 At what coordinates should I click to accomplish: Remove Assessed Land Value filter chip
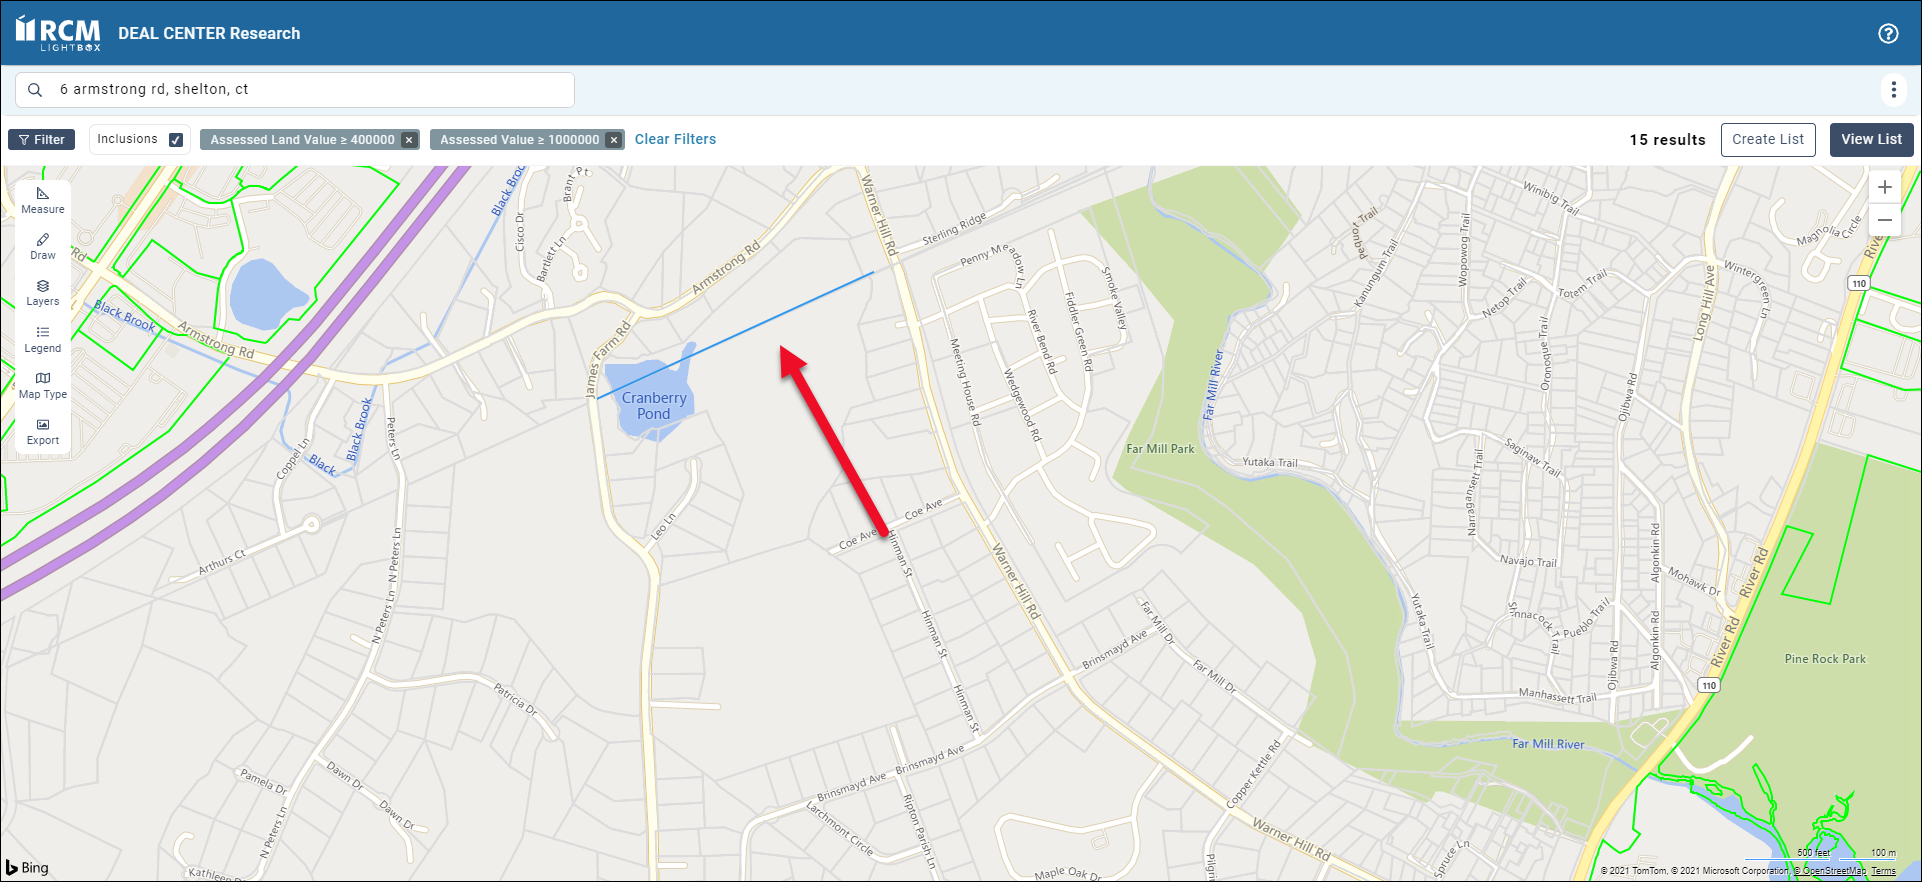[409, 140]
